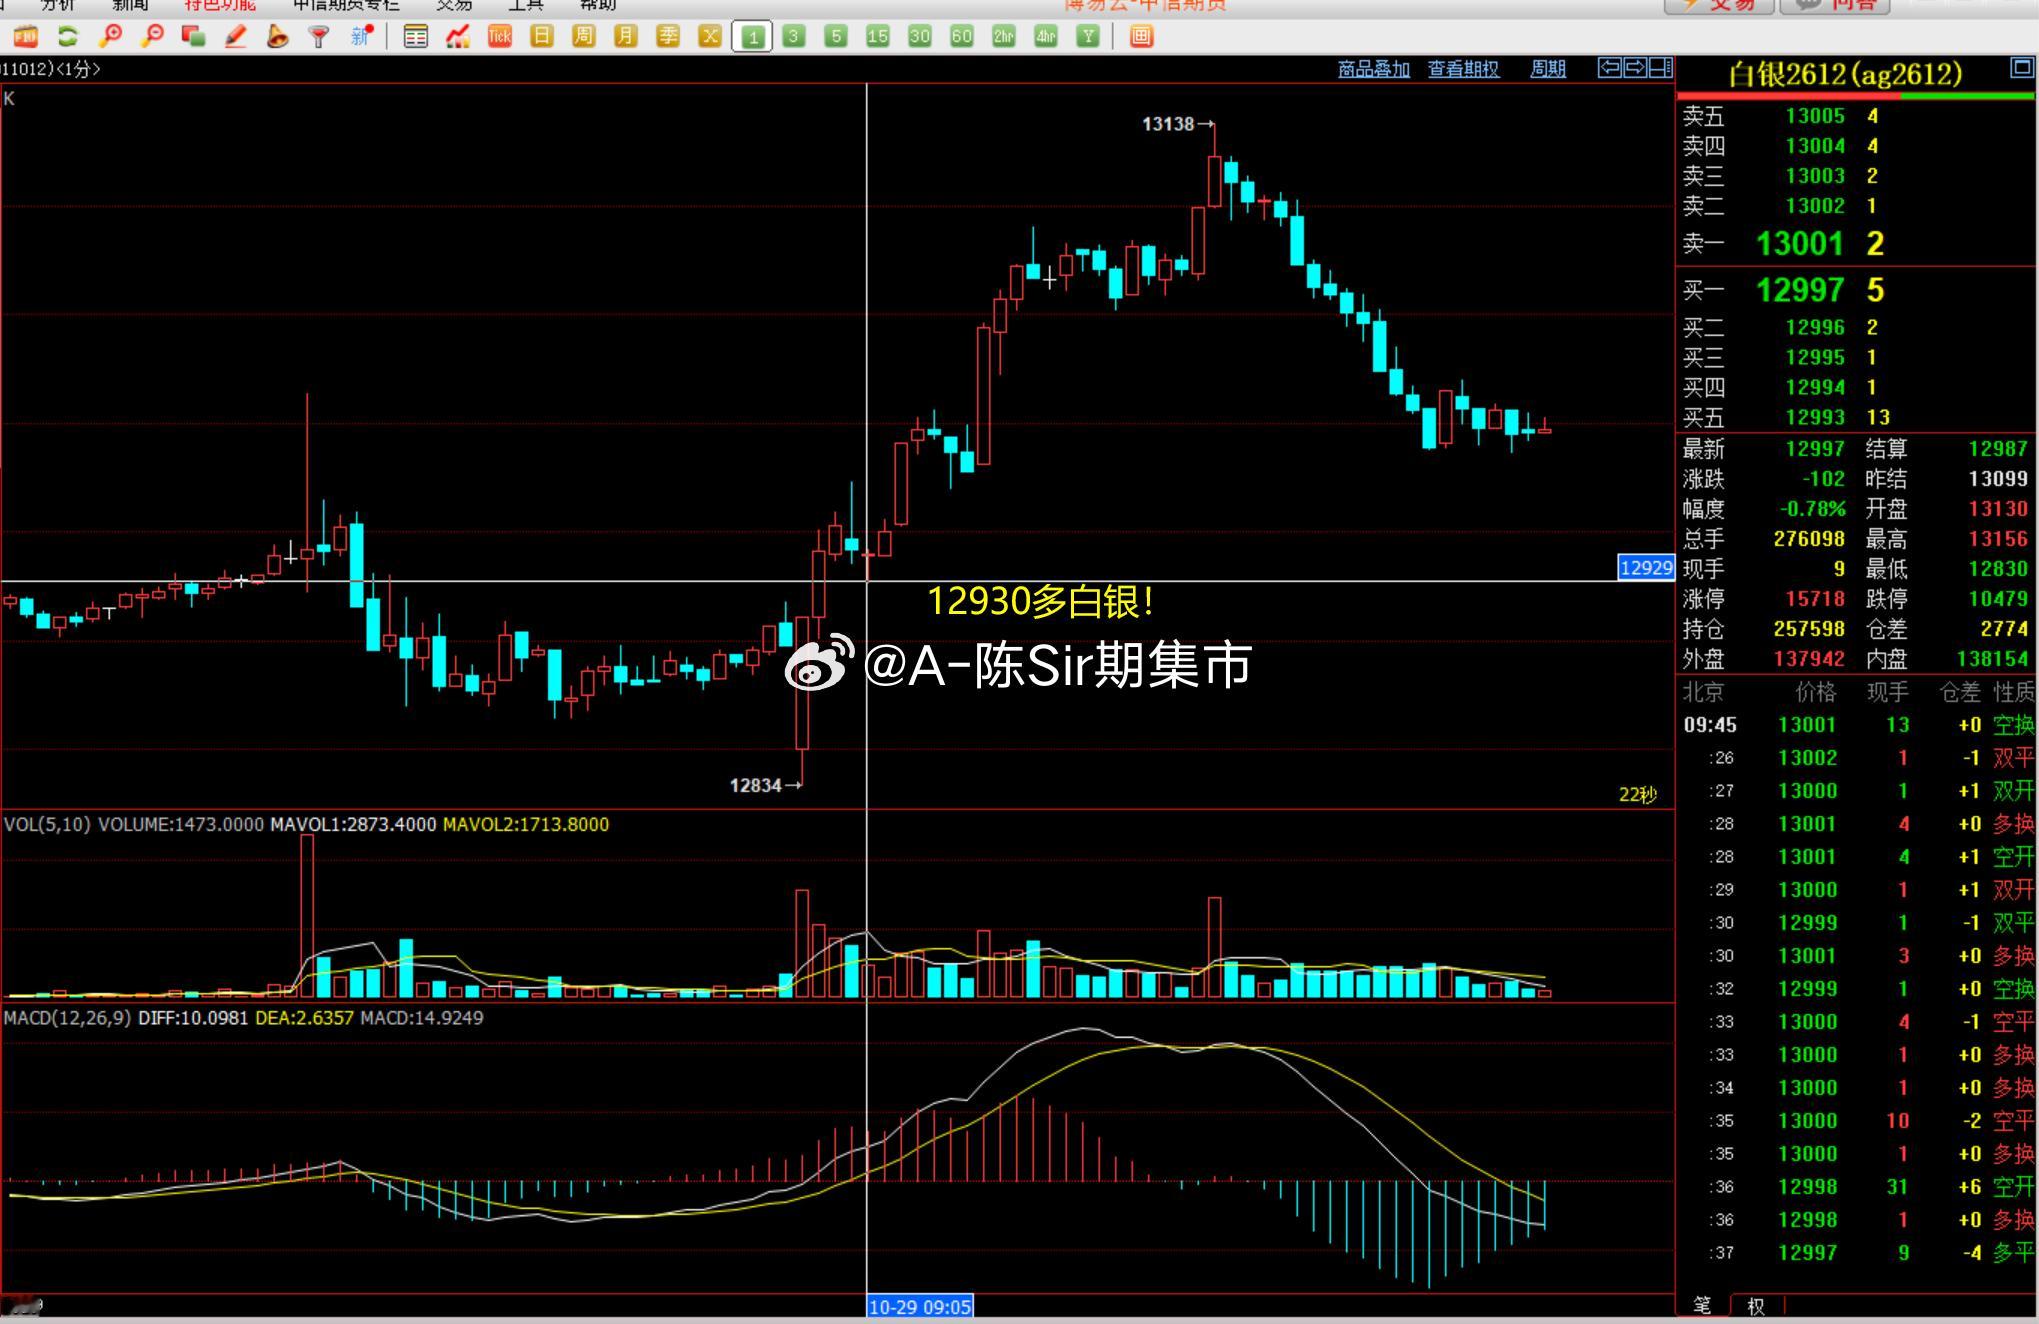Click the previous contract left arrow icon
The height and width of the screenshot is (1324, 2039).
pos(1609,68)
